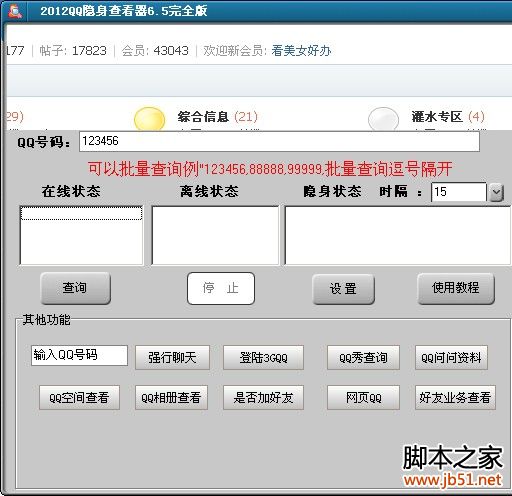Click the 查询 button
512x496 pixels.
point(75,288)
